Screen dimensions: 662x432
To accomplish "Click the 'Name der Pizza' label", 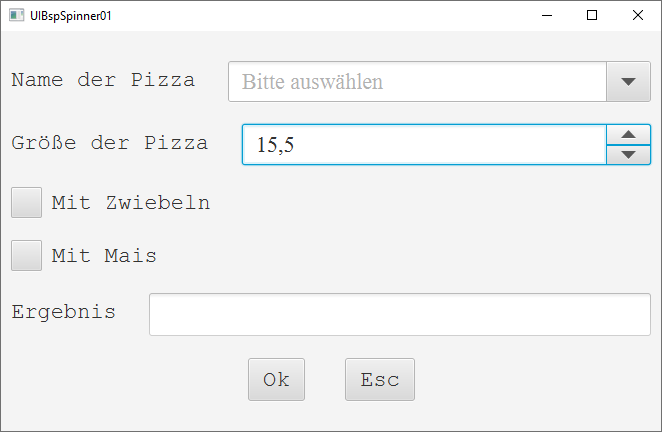I will pos(103,80).
